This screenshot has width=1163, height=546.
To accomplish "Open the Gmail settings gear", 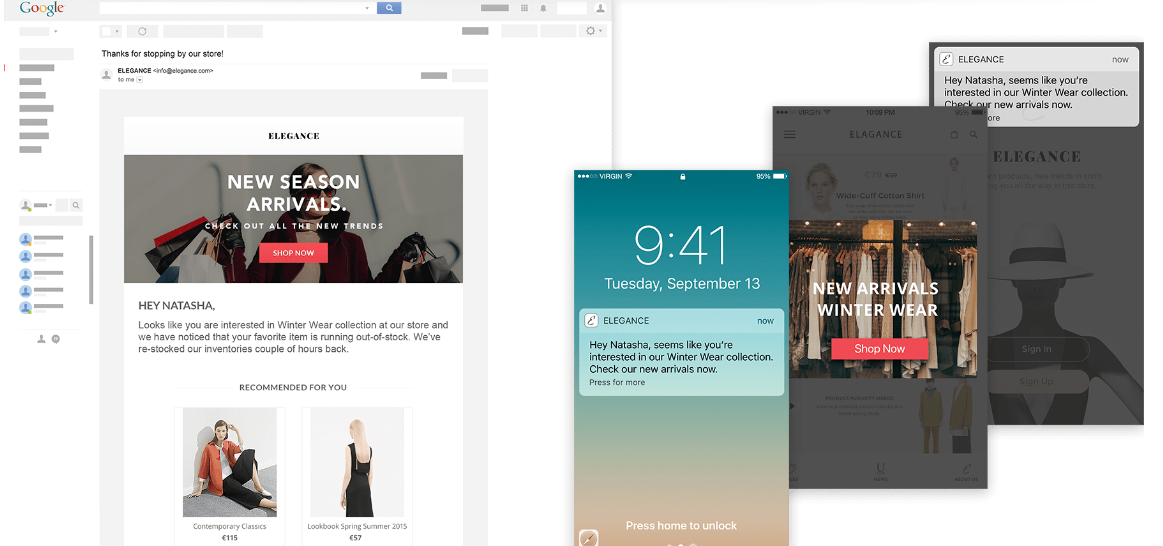I will [590, 31].
